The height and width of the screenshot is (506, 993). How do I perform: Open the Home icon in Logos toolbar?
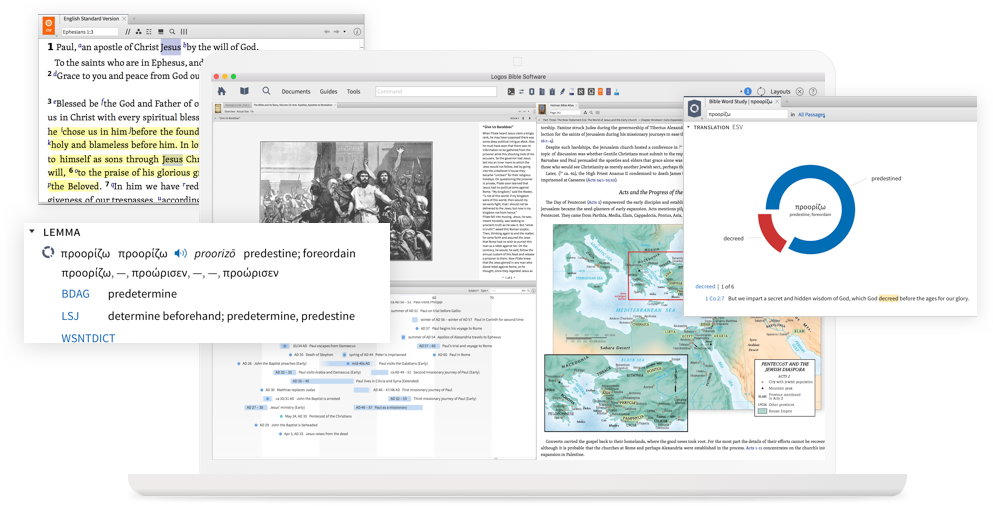pos(222,91)
